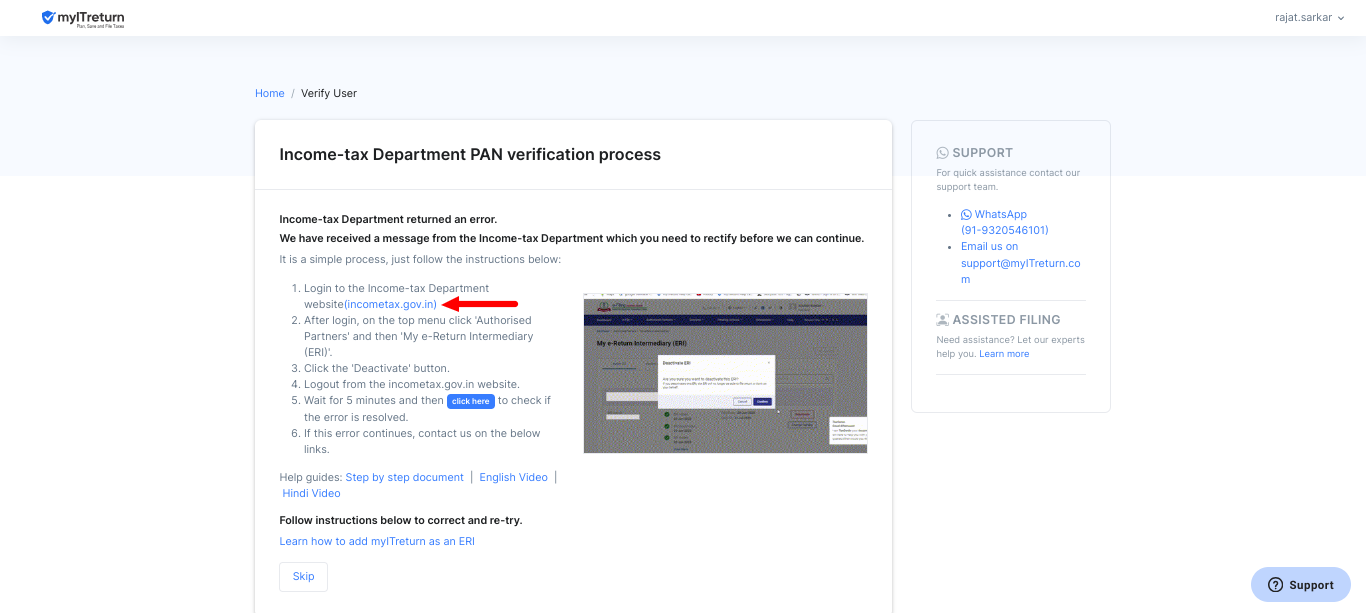Open the English Video help guide
The image size is (1366, 613).
click(x=514, y=477)
